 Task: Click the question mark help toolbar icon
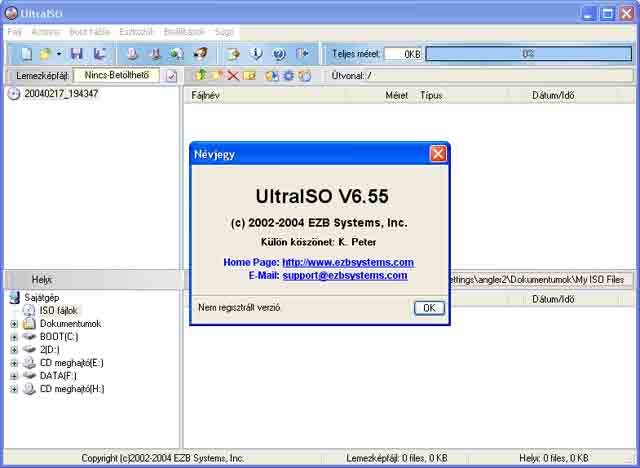(x=280, y=54)
